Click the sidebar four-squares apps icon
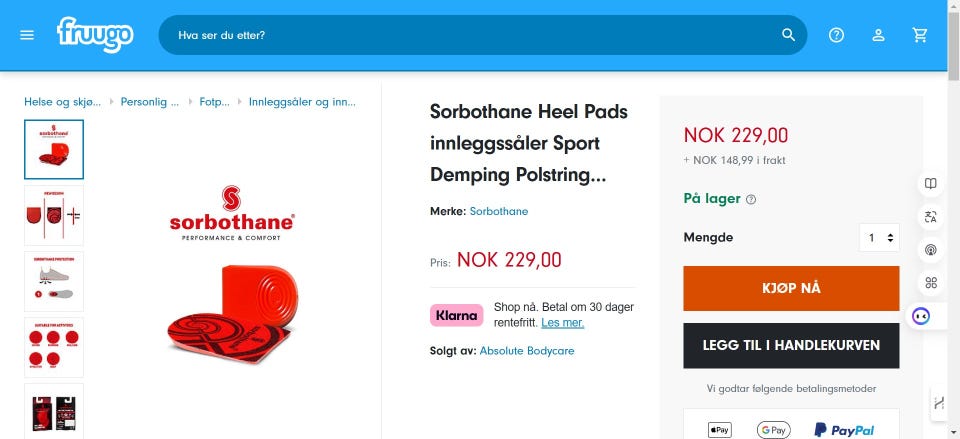Screen dimensions: 960x439 [931, 282]
